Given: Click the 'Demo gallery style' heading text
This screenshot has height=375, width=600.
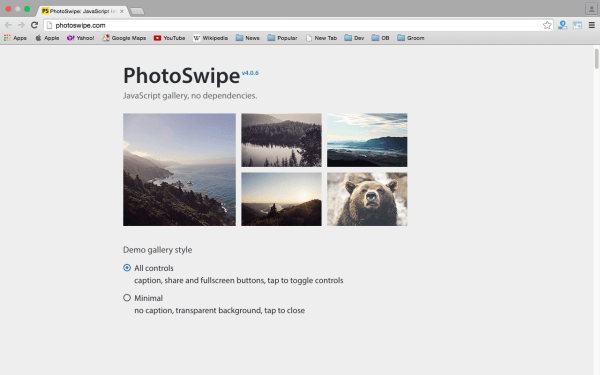Looking at the screenshot, I should point(157,250).
